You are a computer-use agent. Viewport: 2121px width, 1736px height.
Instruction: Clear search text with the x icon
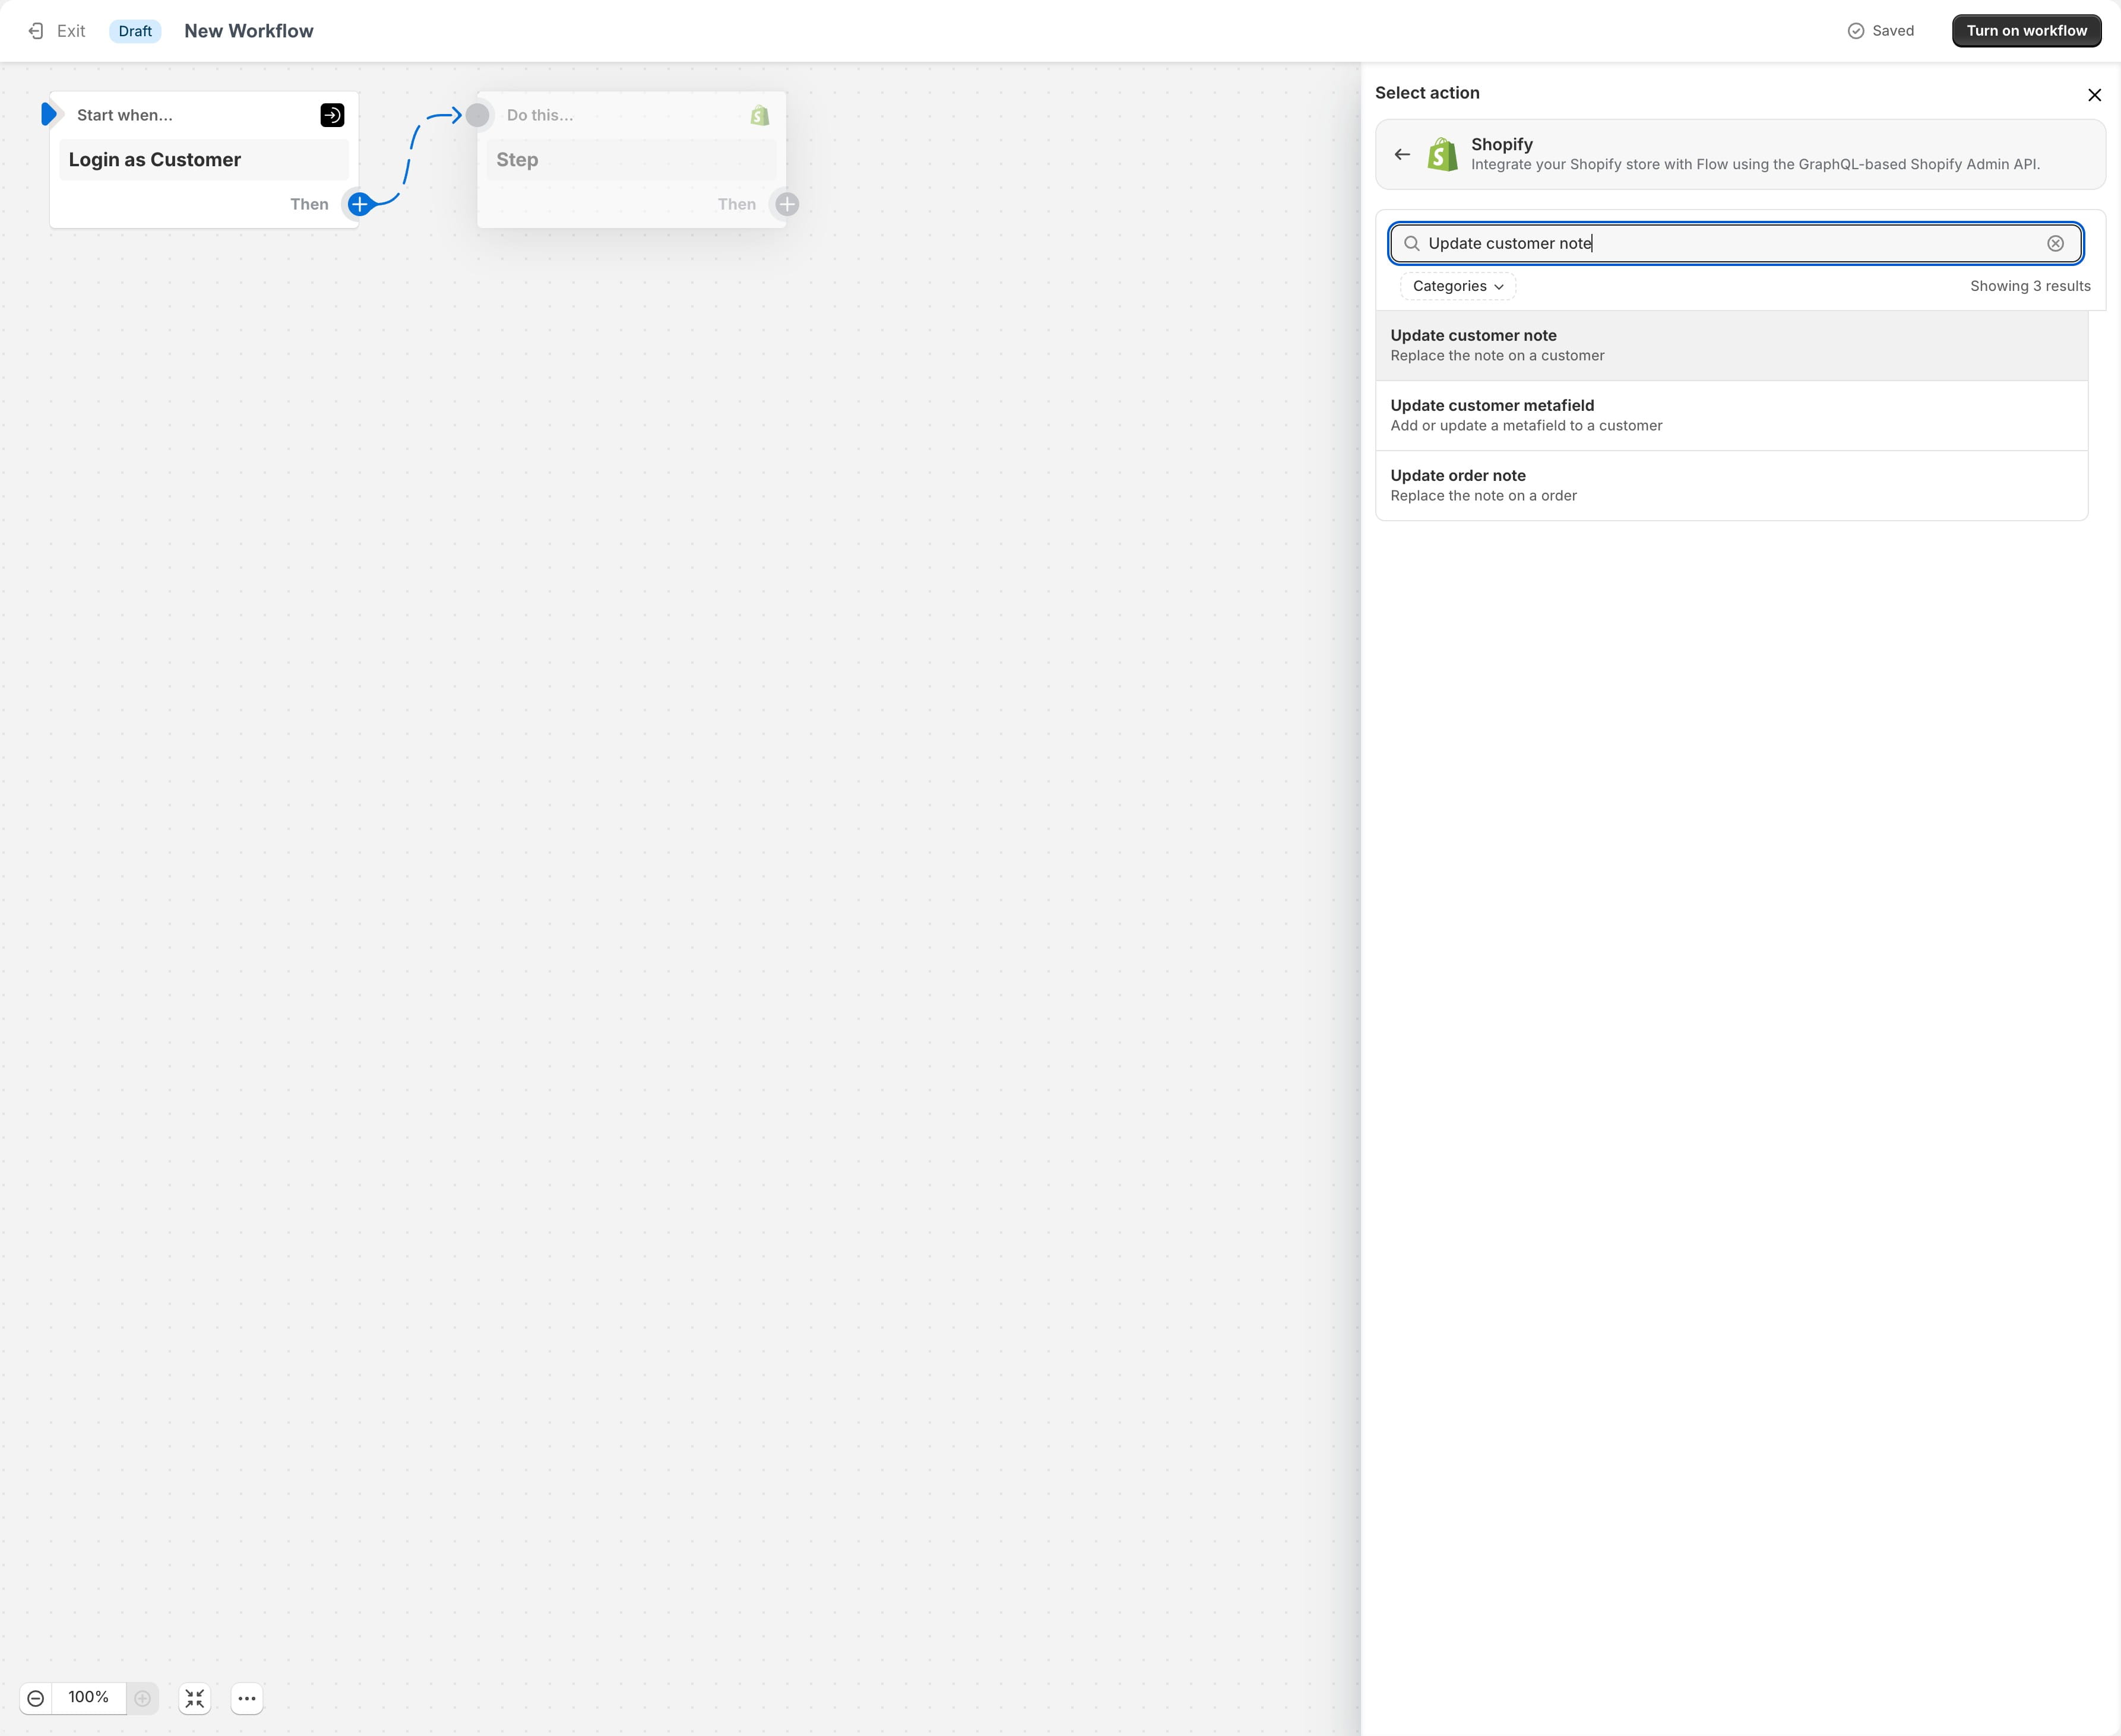click(2055, 243)
